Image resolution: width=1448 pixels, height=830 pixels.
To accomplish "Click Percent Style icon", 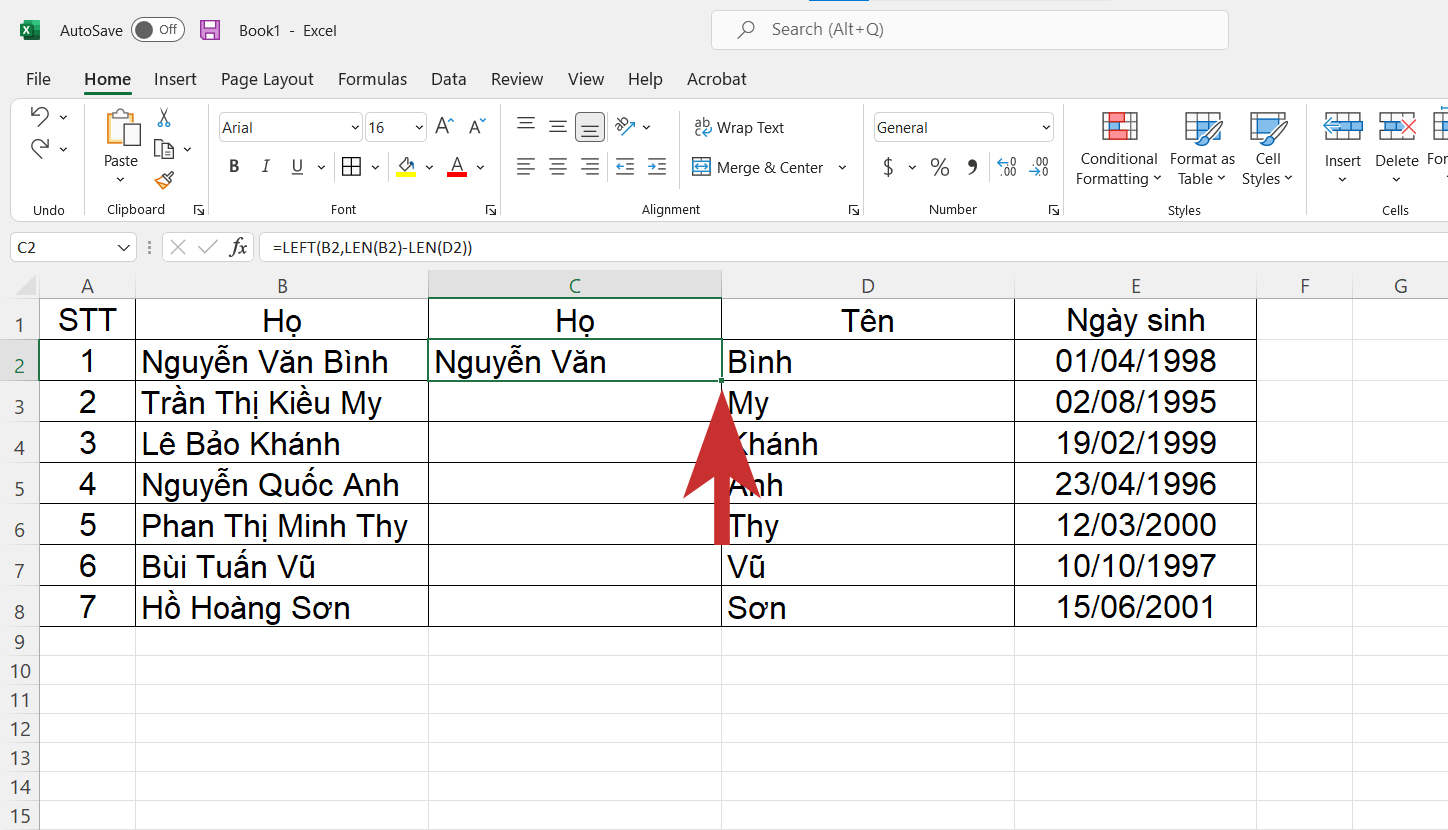I will point(940,167).
